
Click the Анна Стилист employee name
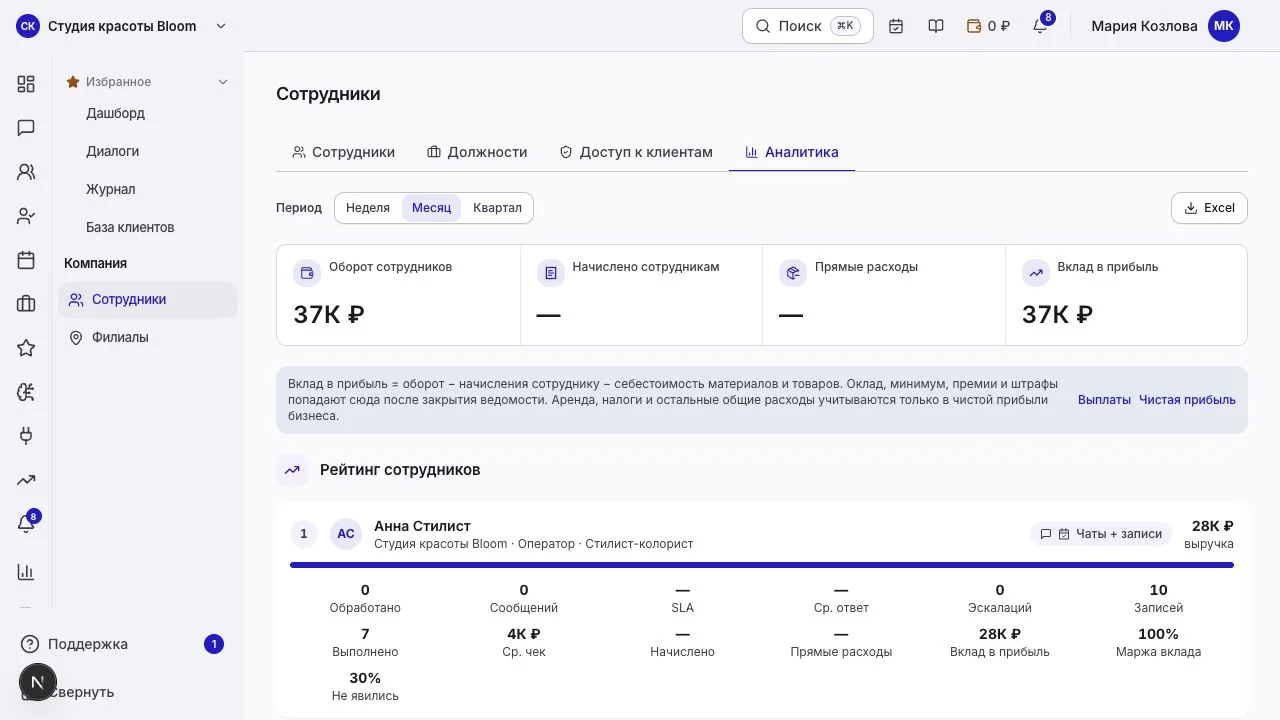[422, 526]
